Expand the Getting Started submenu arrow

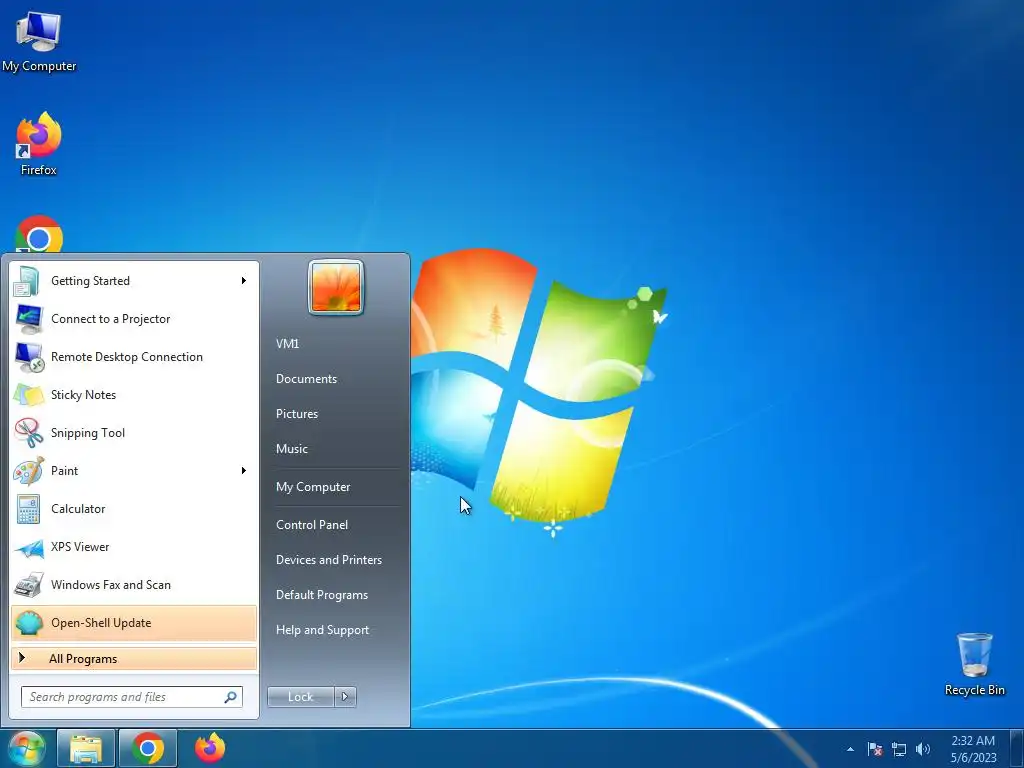tap(244, 281)
